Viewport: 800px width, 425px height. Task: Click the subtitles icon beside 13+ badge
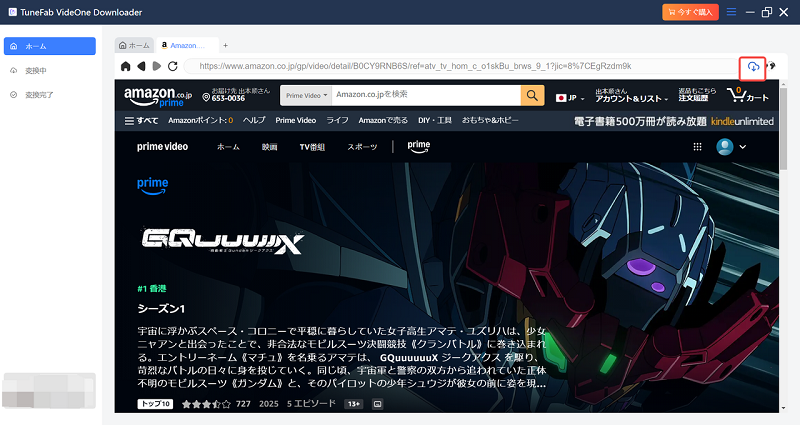pyautogui.click(x=377, y=404)
